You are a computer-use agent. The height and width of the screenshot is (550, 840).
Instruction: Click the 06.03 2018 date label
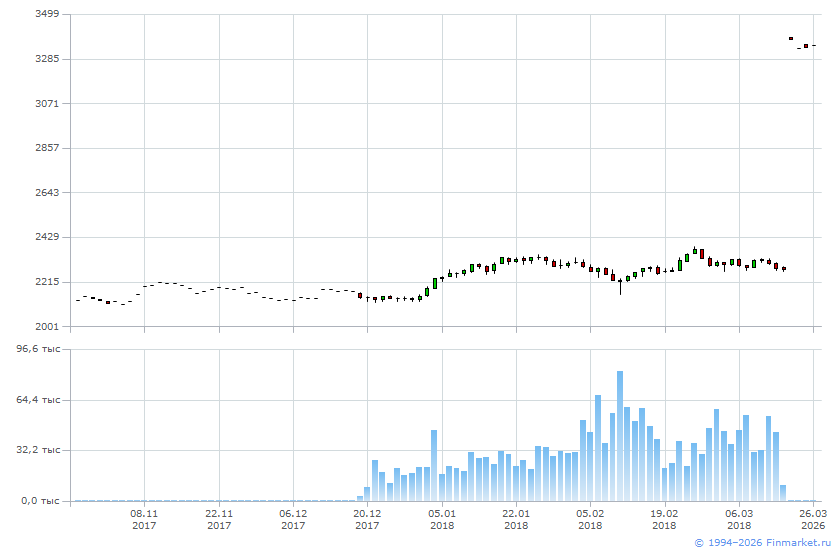tap(739, 518)
